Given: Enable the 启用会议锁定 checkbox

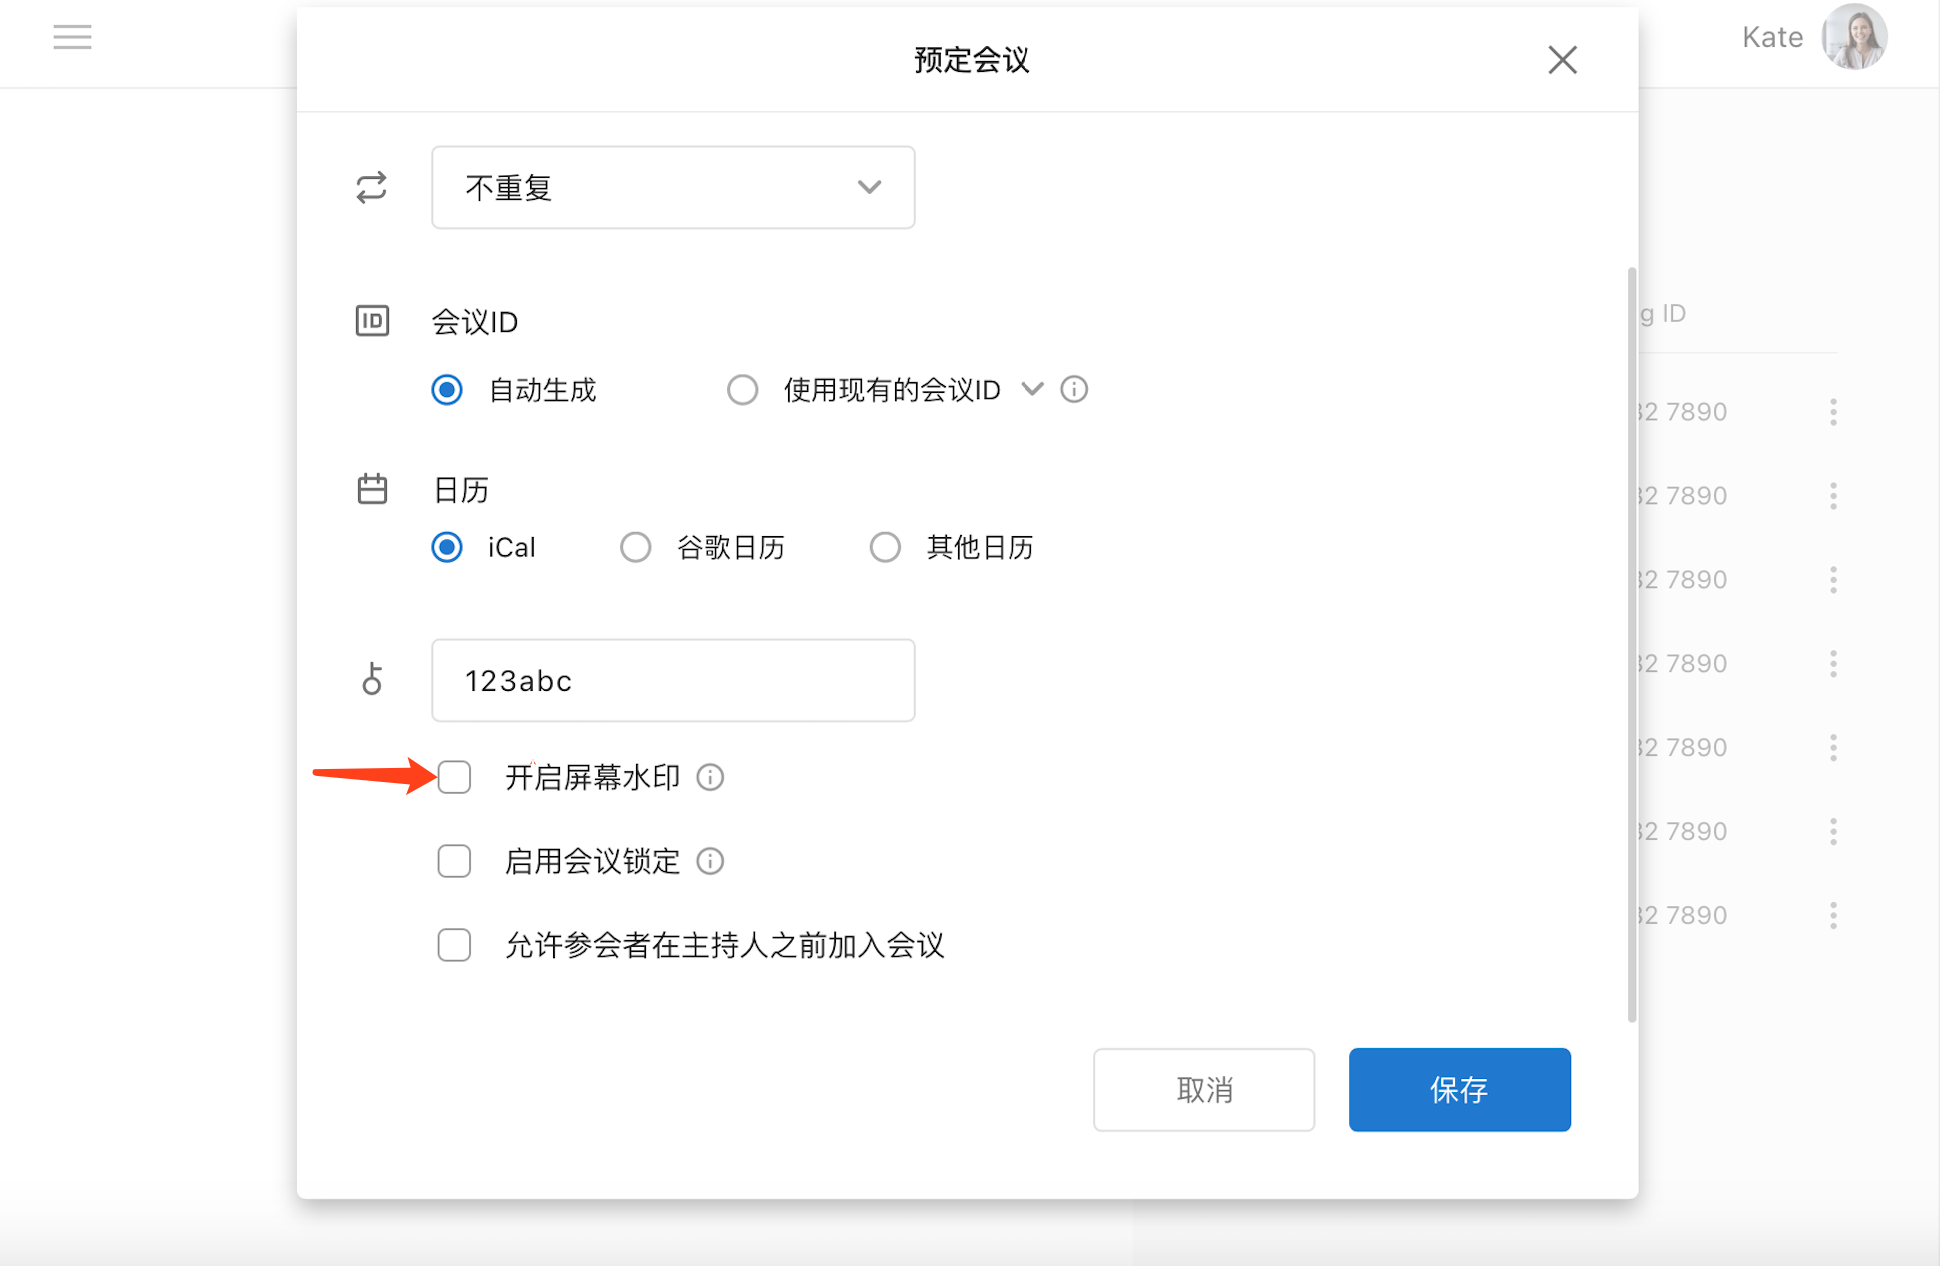Looking at the screenshot, I should coord(454,861).
